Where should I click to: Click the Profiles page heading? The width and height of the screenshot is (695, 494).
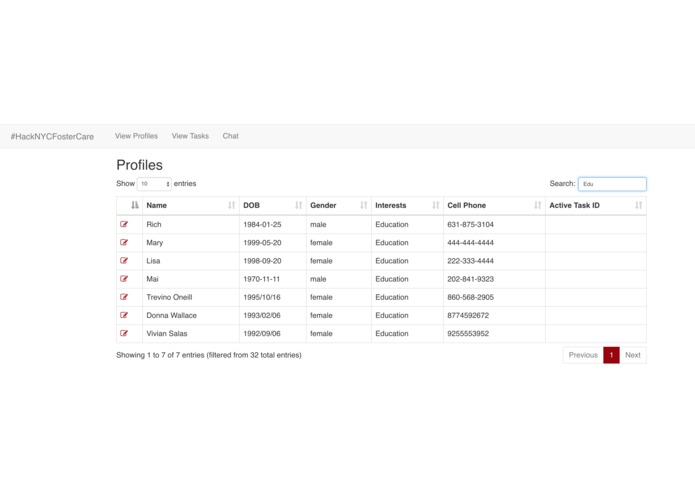click(140, 165)
